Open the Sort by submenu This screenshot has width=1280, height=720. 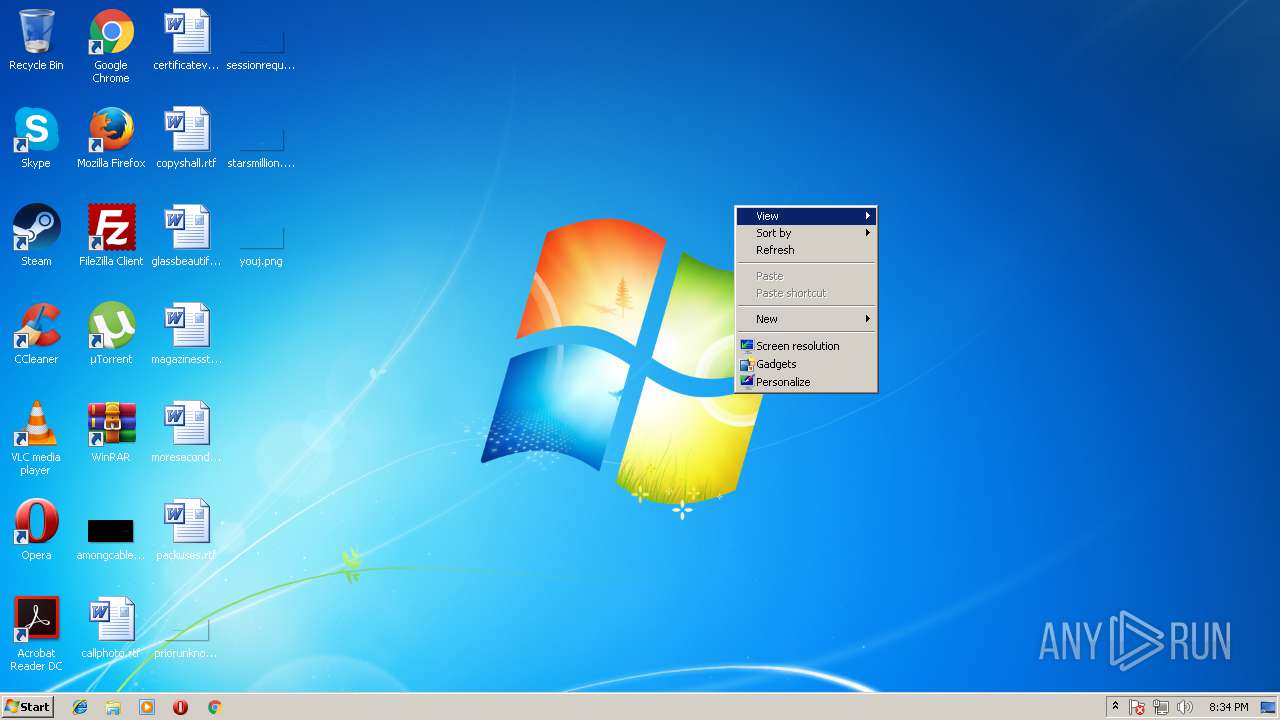coord(806,233)
